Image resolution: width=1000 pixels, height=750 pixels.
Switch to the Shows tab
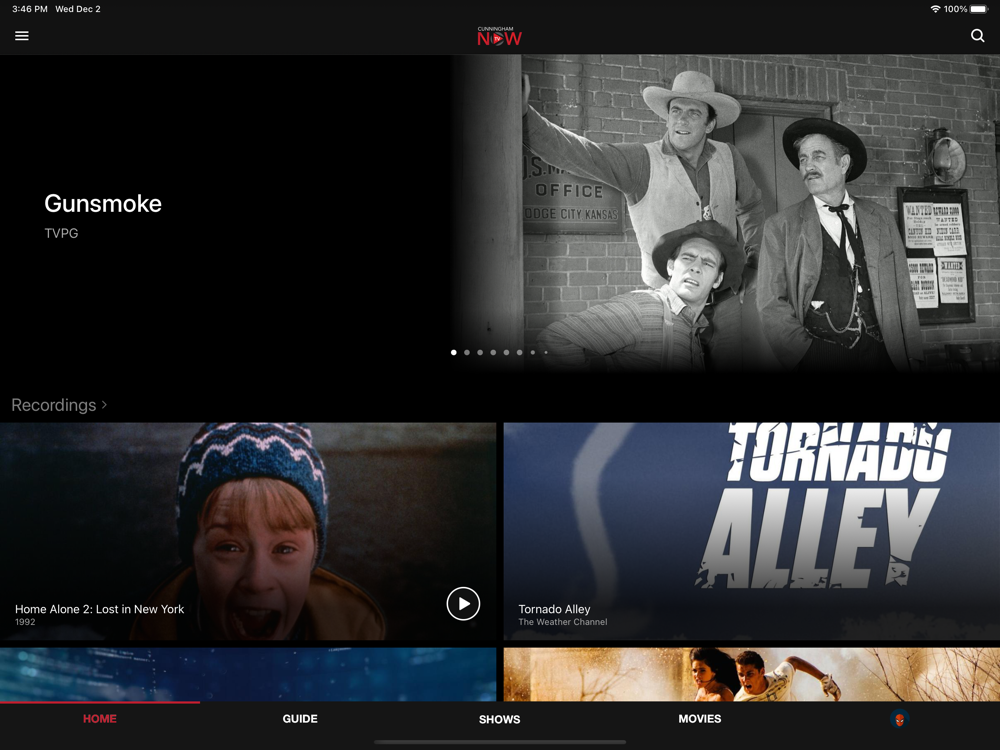499,719
